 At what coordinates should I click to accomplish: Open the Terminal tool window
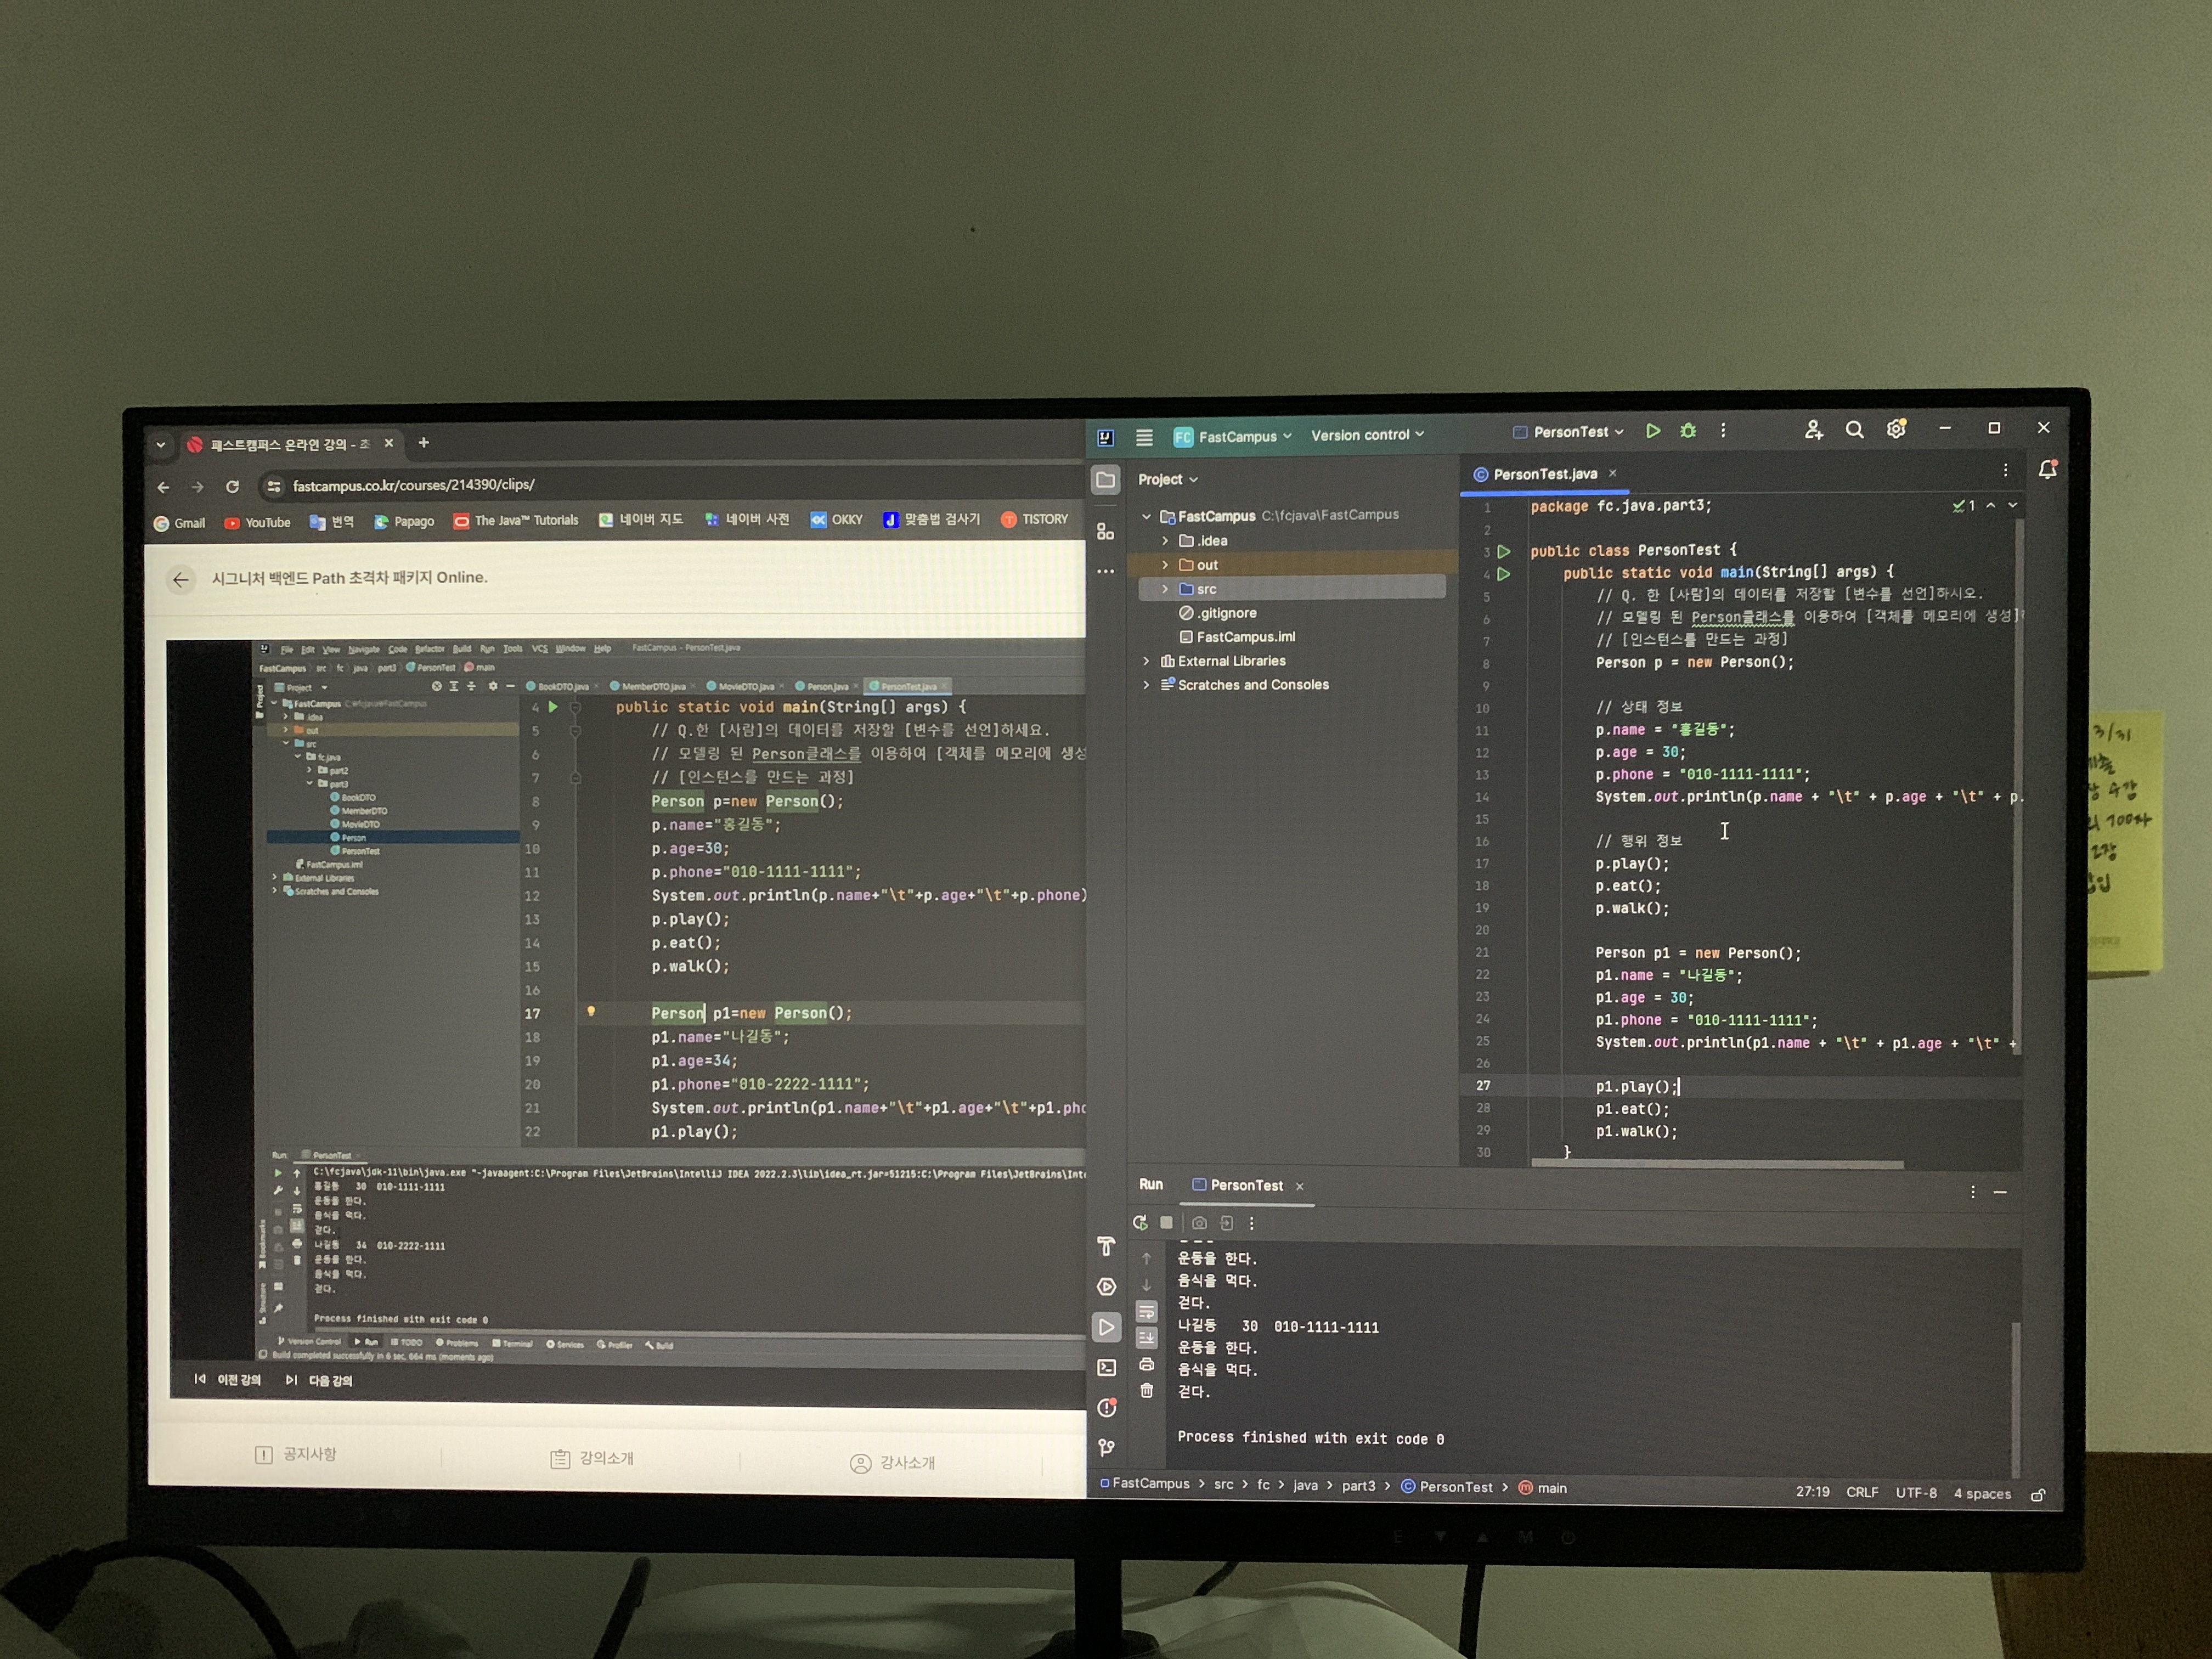pyautogui.click(x=1106, y=1367)
